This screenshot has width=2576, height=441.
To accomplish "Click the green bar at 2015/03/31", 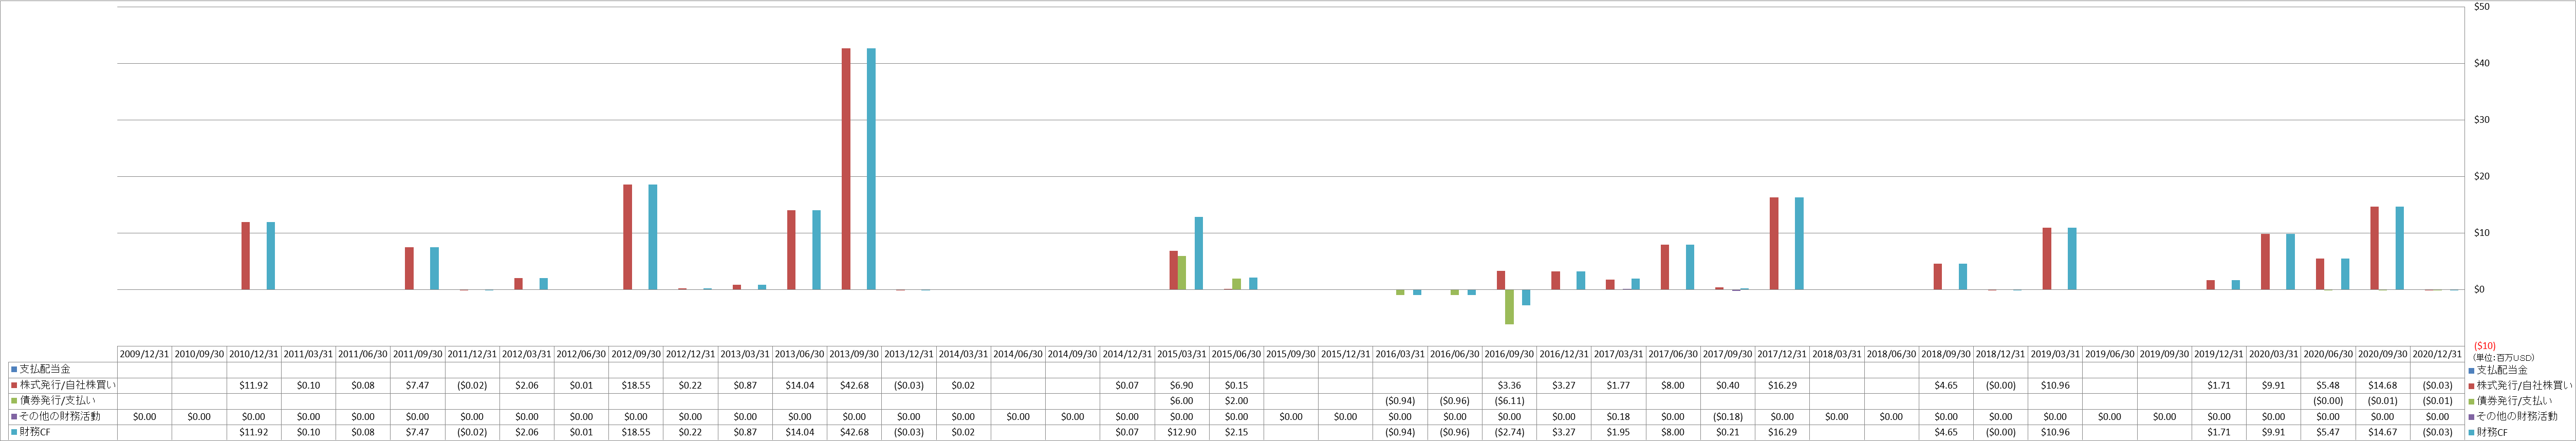I will [1182, 273].
